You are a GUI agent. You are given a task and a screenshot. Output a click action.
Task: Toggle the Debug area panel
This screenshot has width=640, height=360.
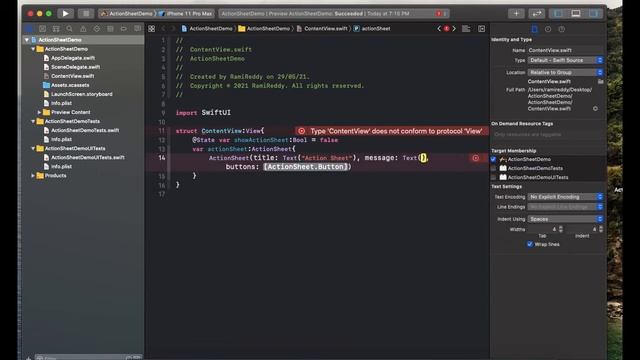[576, 13]
